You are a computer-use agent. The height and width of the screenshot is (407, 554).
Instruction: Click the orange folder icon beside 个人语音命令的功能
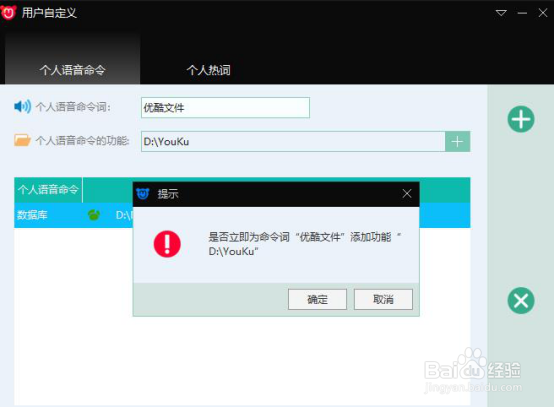(22, 140)
